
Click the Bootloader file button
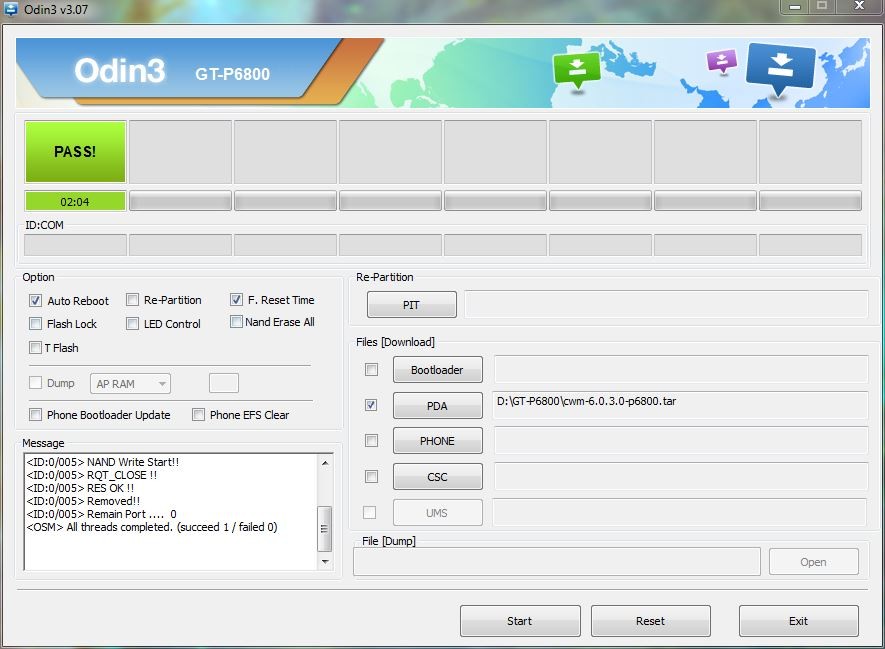[437, 370]
